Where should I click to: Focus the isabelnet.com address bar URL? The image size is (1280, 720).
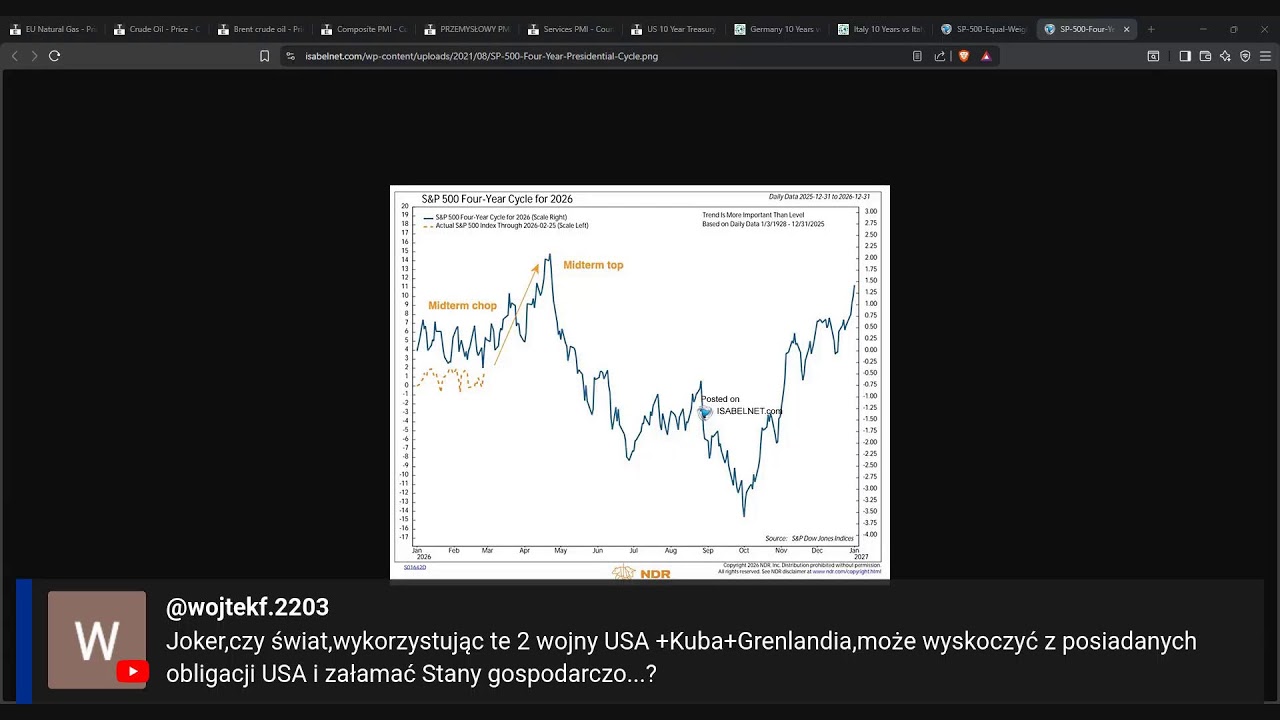tap(481, 56)
